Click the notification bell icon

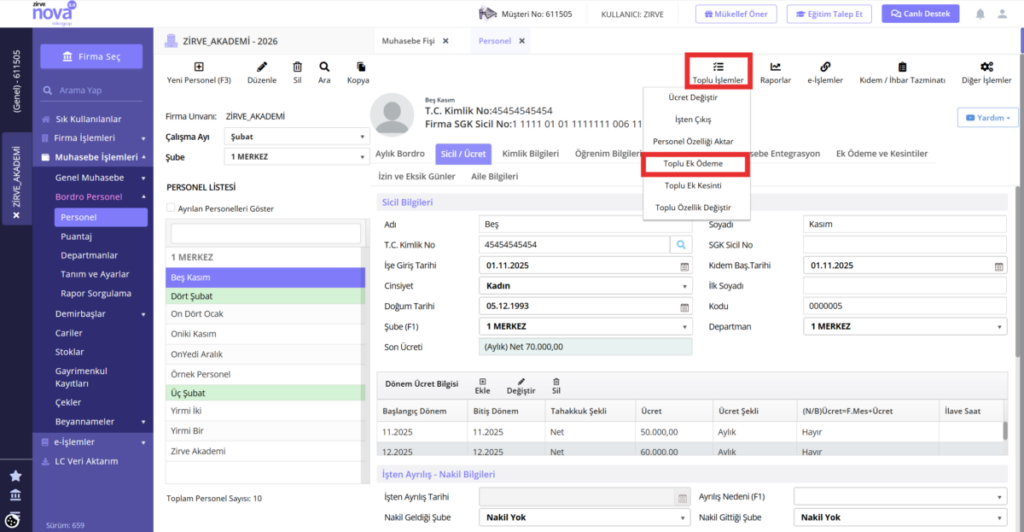pos(980,14)
